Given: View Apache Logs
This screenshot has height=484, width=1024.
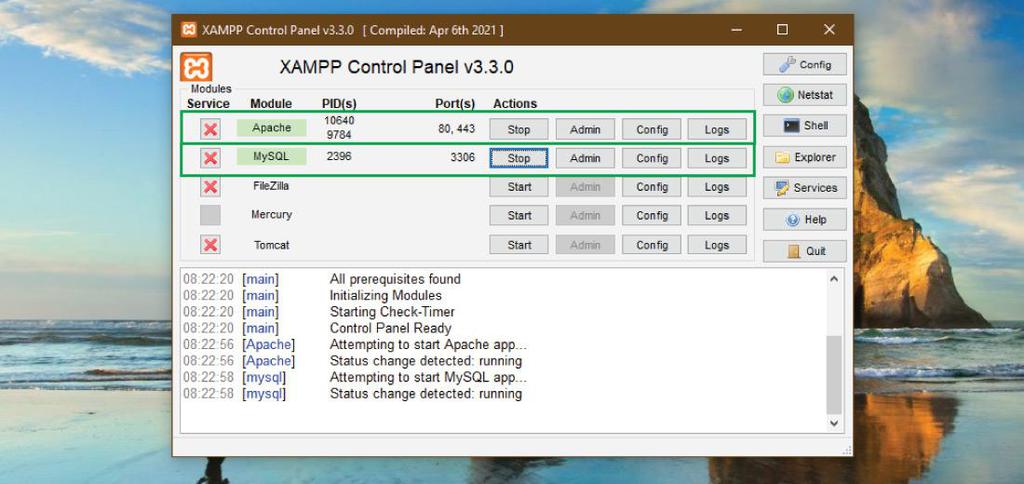Looking at the screenshot, I should point(716,129).
